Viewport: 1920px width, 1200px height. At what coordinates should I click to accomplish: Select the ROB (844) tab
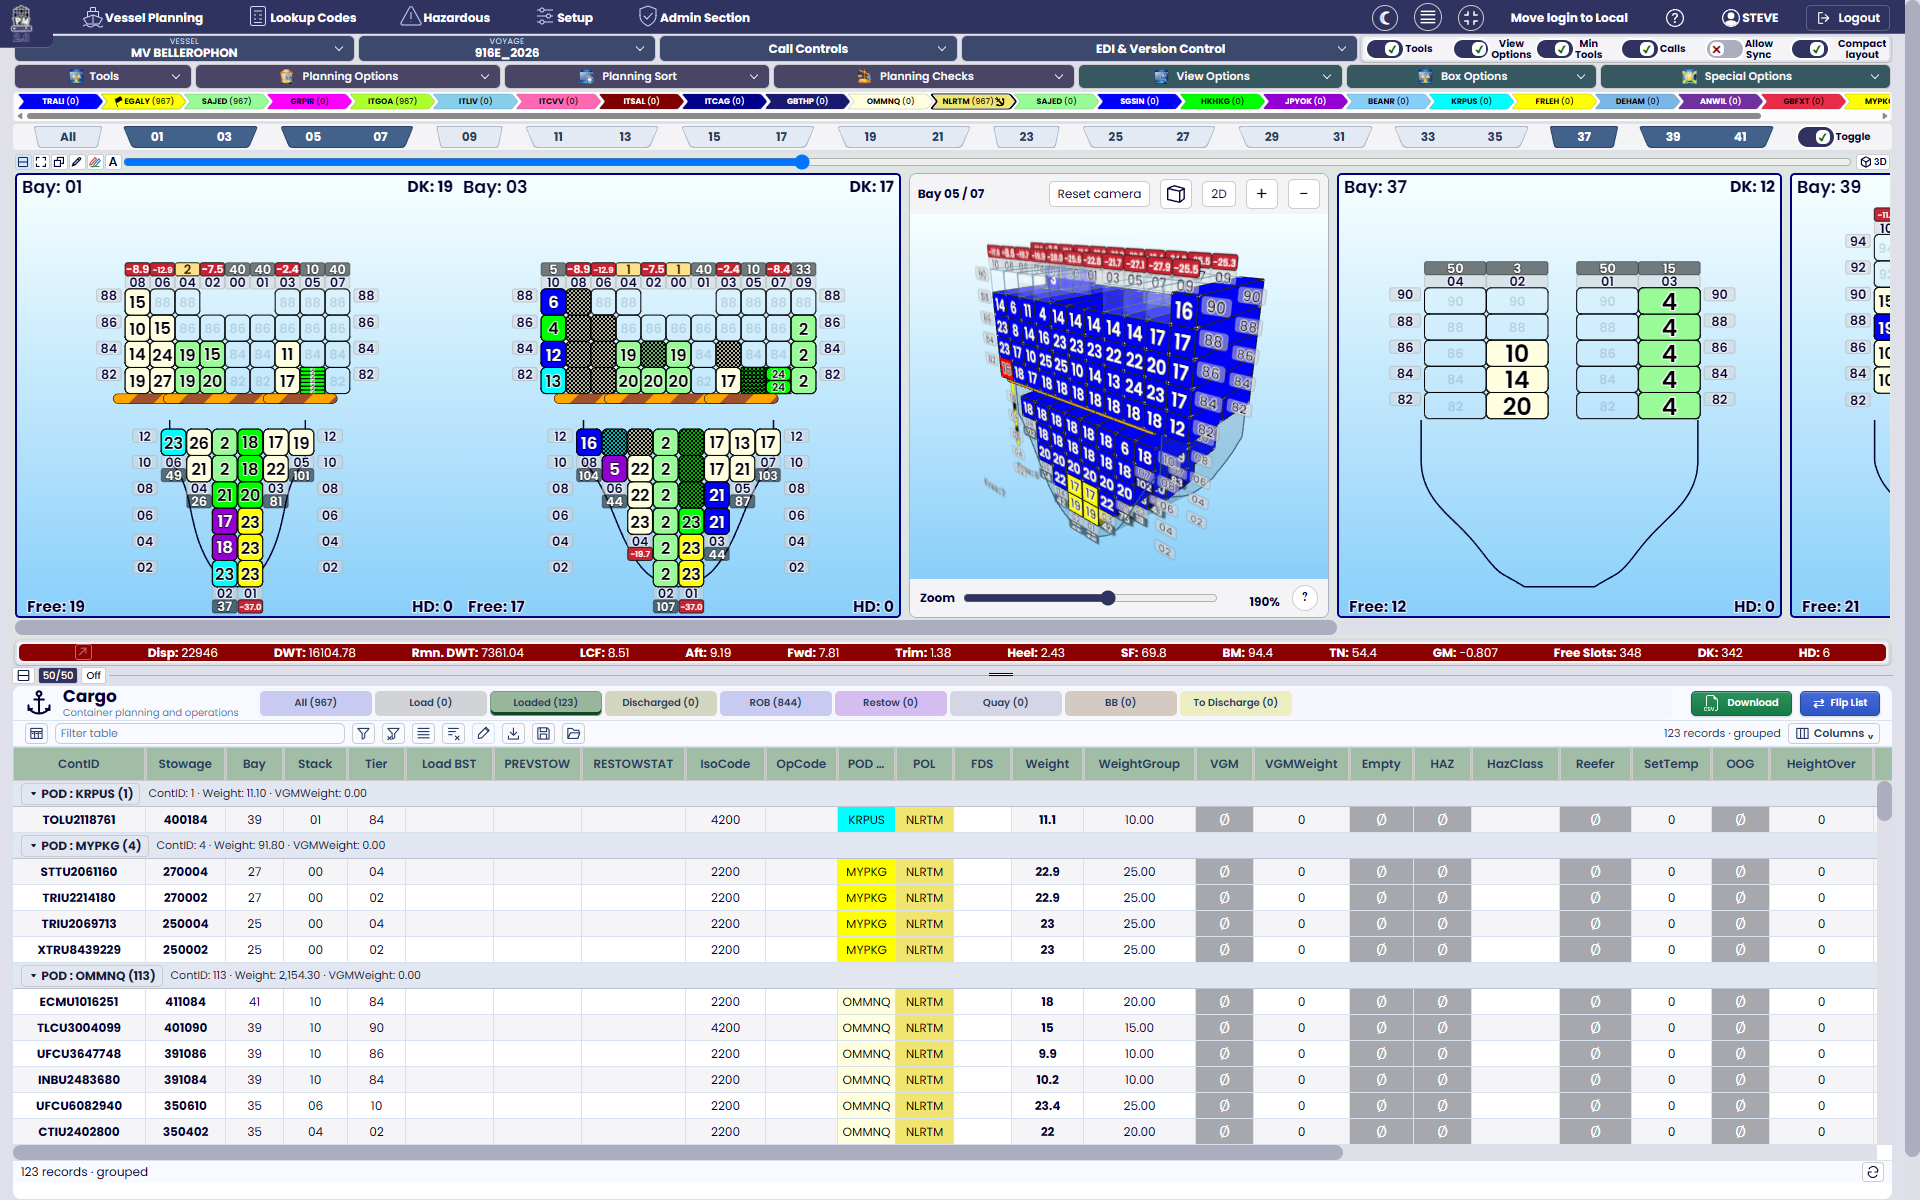coord(775,703)
